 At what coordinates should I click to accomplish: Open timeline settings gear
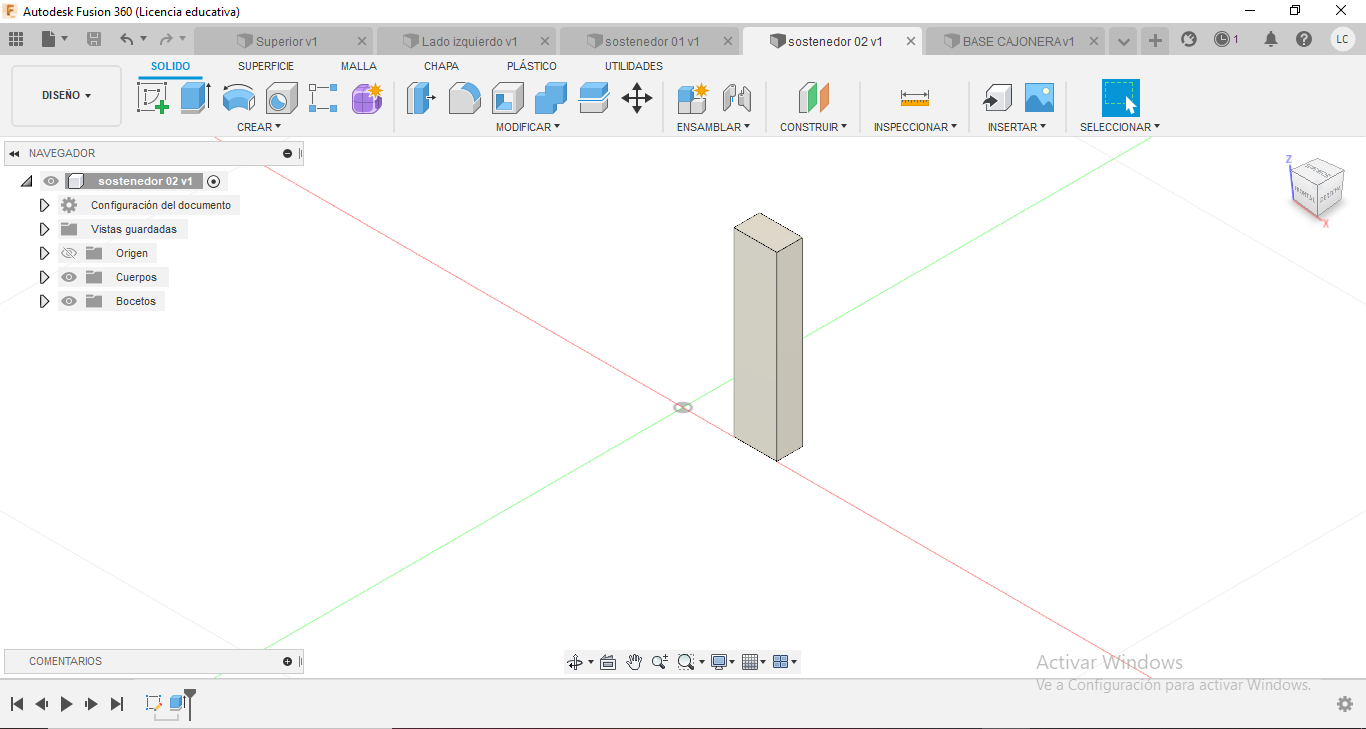click(x=1345, y=704)
